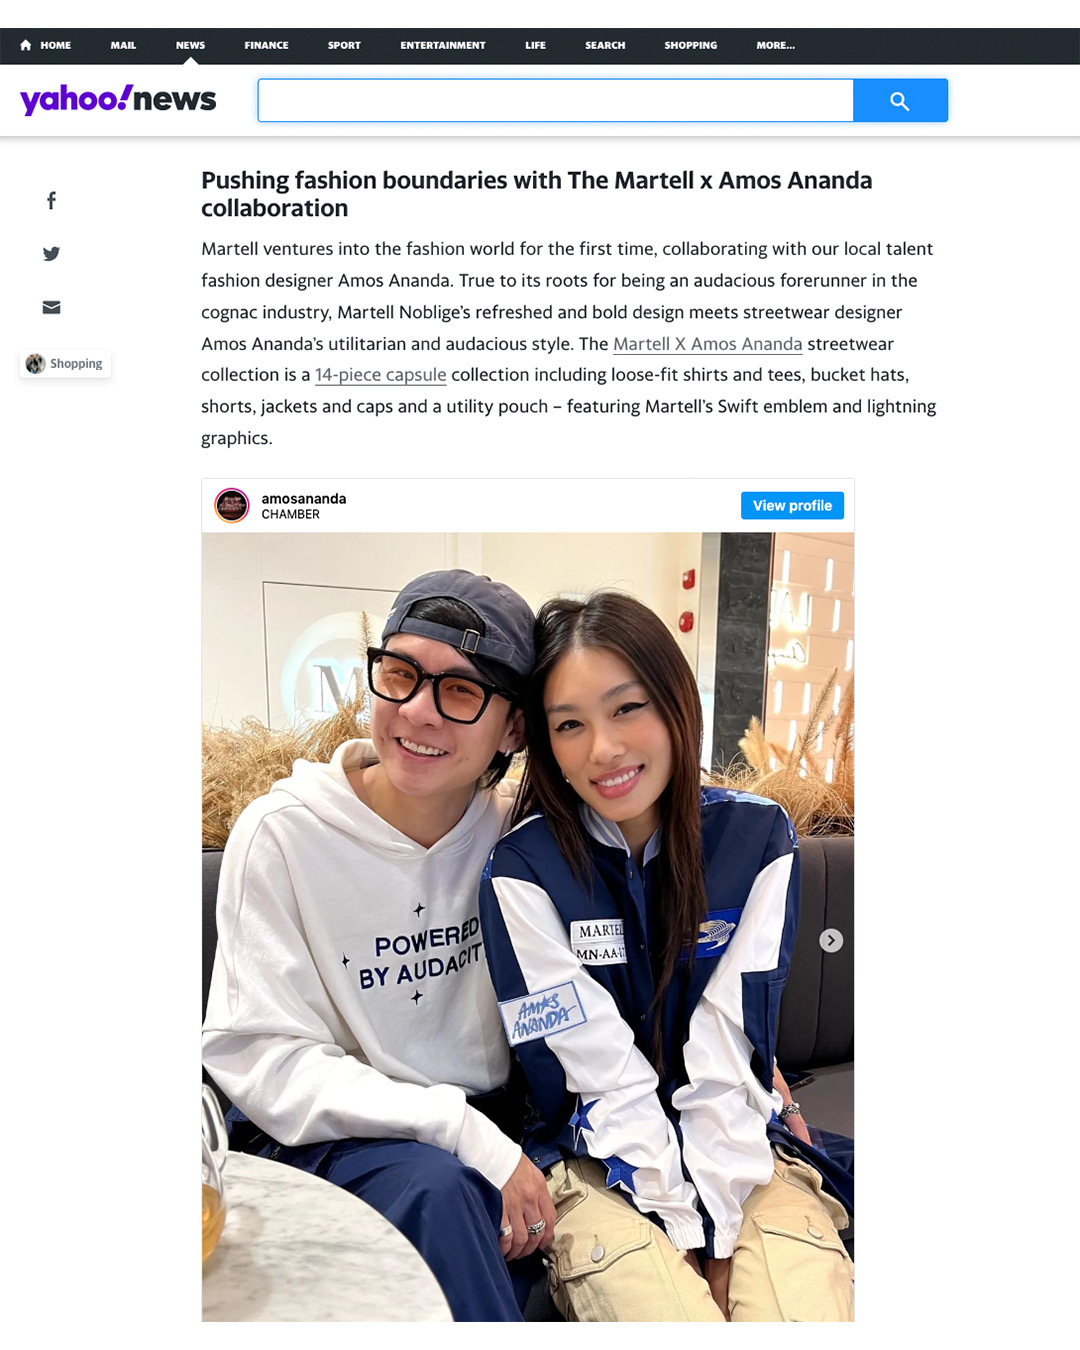Open the Shopping navigation item
The height and width of the screenshot is (1350, 1080).
pyautogui.click(x=691, y=45)
